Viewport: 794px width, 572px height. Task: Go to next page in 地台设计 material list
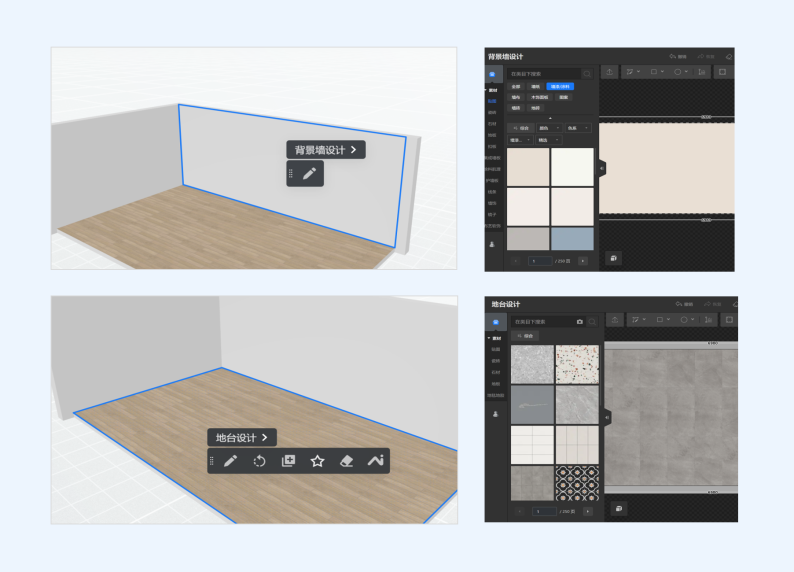point(588,511)
